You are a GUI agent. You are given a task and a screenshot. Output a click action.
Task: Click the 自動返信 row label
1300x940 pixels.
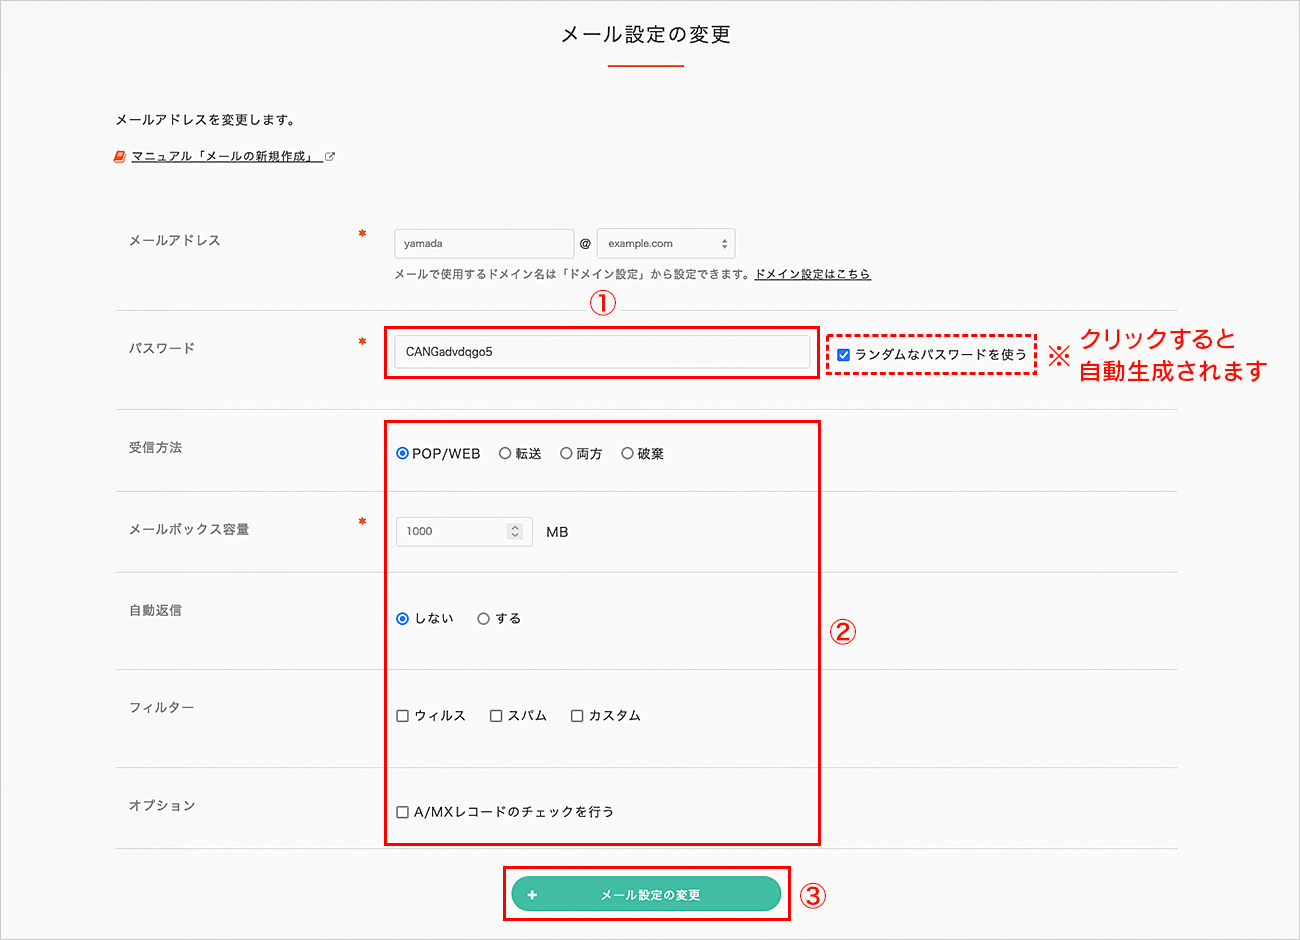155,610
